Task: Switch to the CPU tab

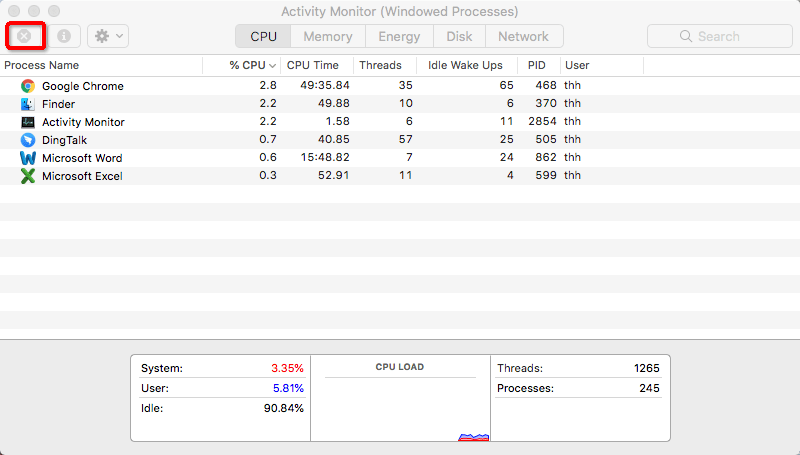Action: 263,36
